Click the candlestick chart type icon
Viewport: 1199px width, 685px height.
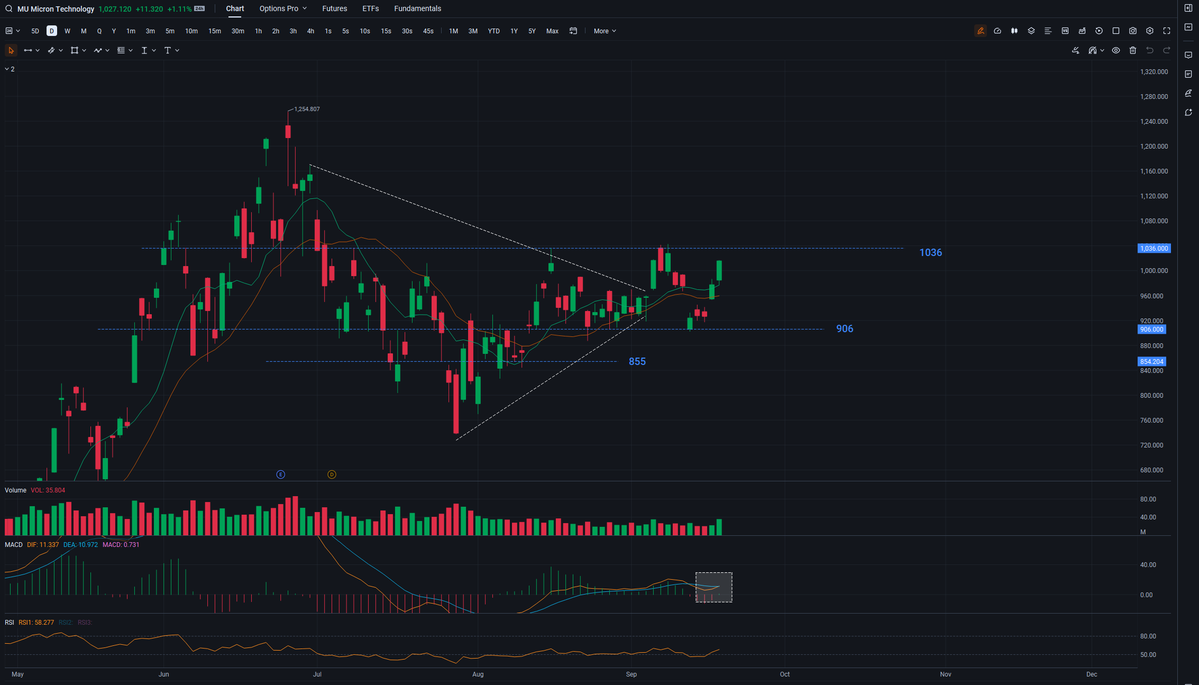coord(1014,31)
